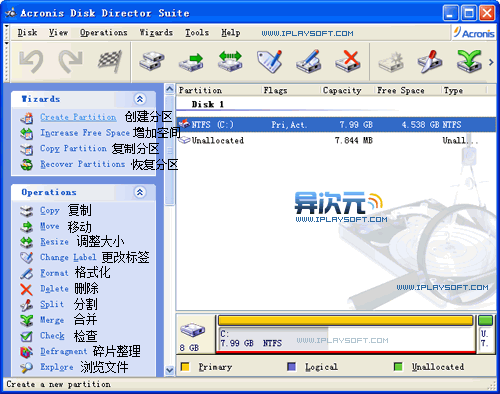The image size is (500, 394).
Task: Sort by the Free Space column header
Action: [x=408, y=90]
